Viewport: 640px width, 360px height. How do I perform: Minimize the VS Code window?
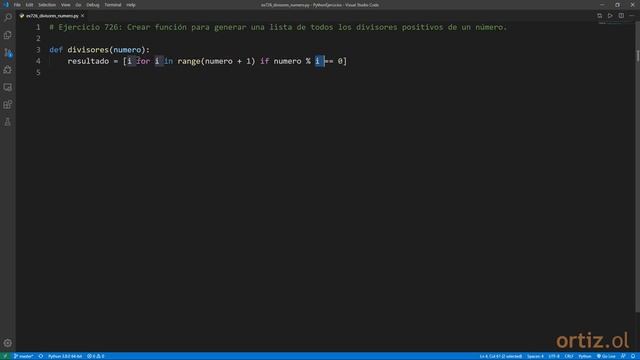[602, 5]
